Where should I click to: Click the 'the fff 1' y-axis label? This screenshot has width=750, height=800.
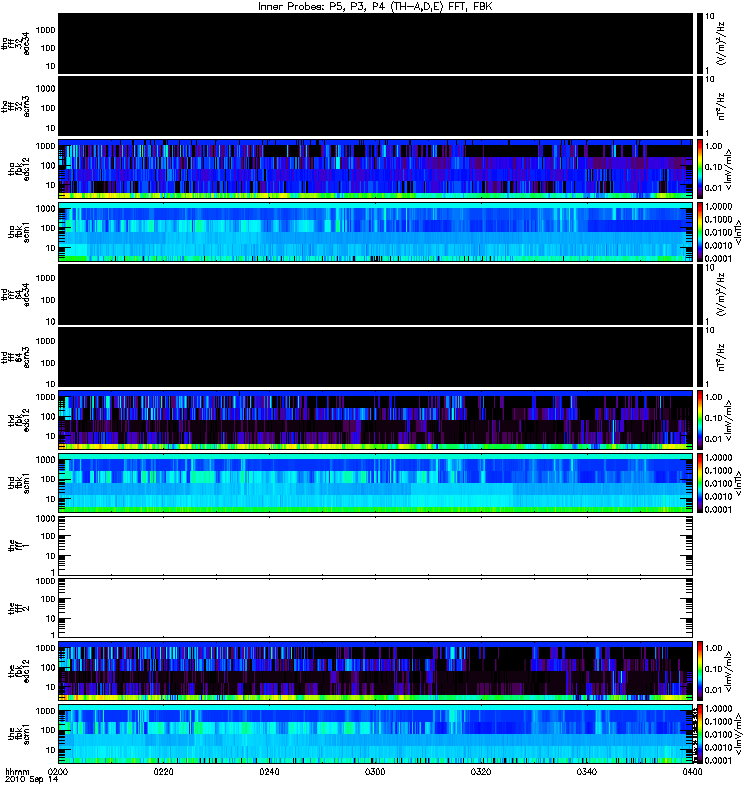pos(19,545)
